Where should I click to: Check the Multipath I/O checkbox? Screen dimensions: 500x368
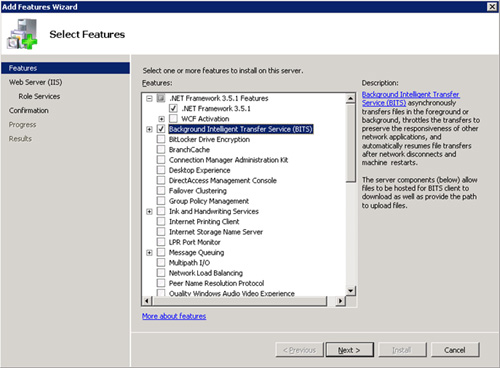(x=161, y=263)
